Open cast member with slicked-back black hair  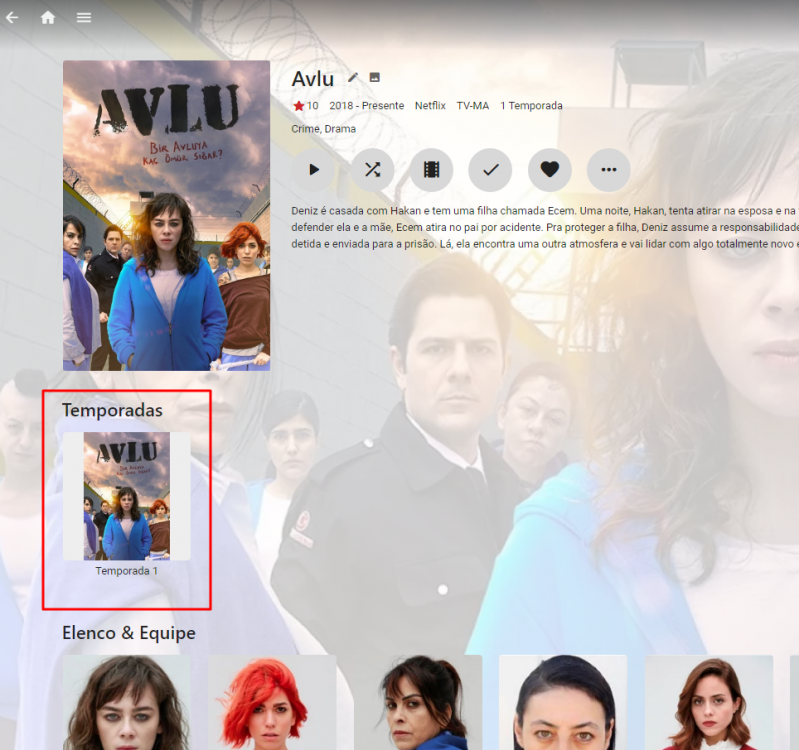[x=563, y=702]
